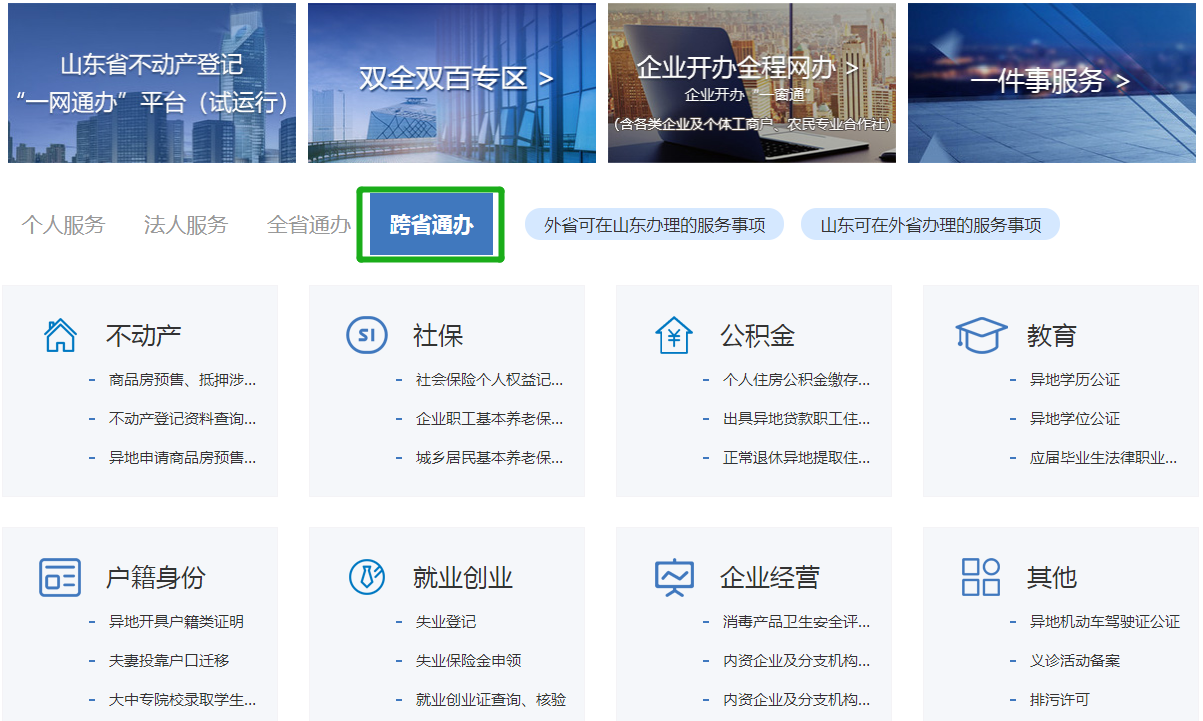1203x721 pixels.
Task: Open the 双全双百专区 banner
Action: [452, 83]
